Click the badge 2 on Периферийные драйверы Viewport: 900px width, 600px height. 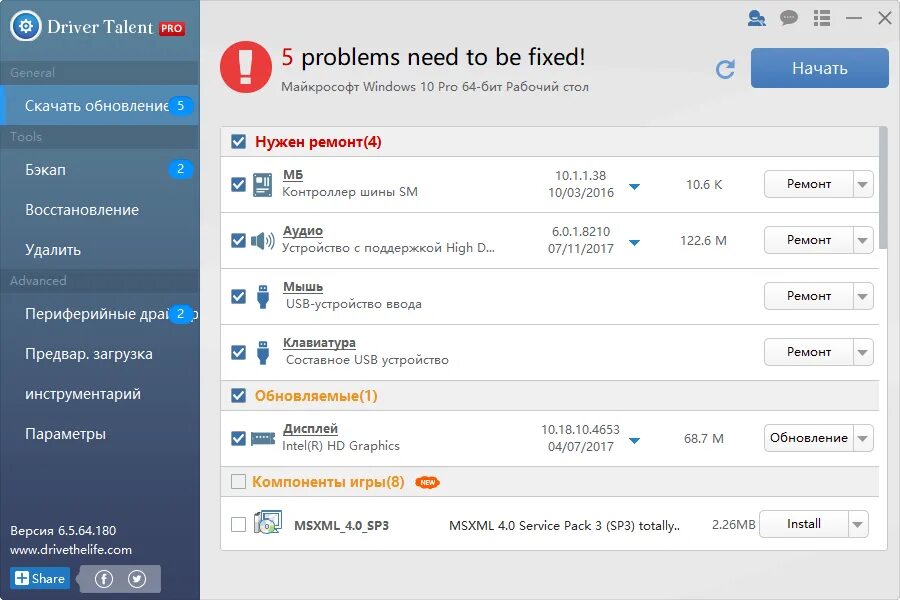coord(180,313)
